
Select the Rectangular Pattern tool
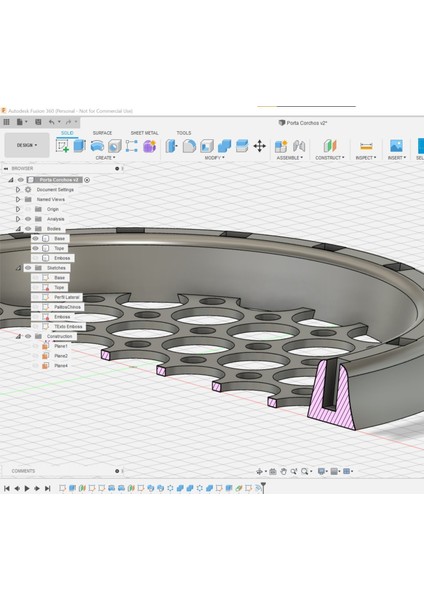click(132, 146)
